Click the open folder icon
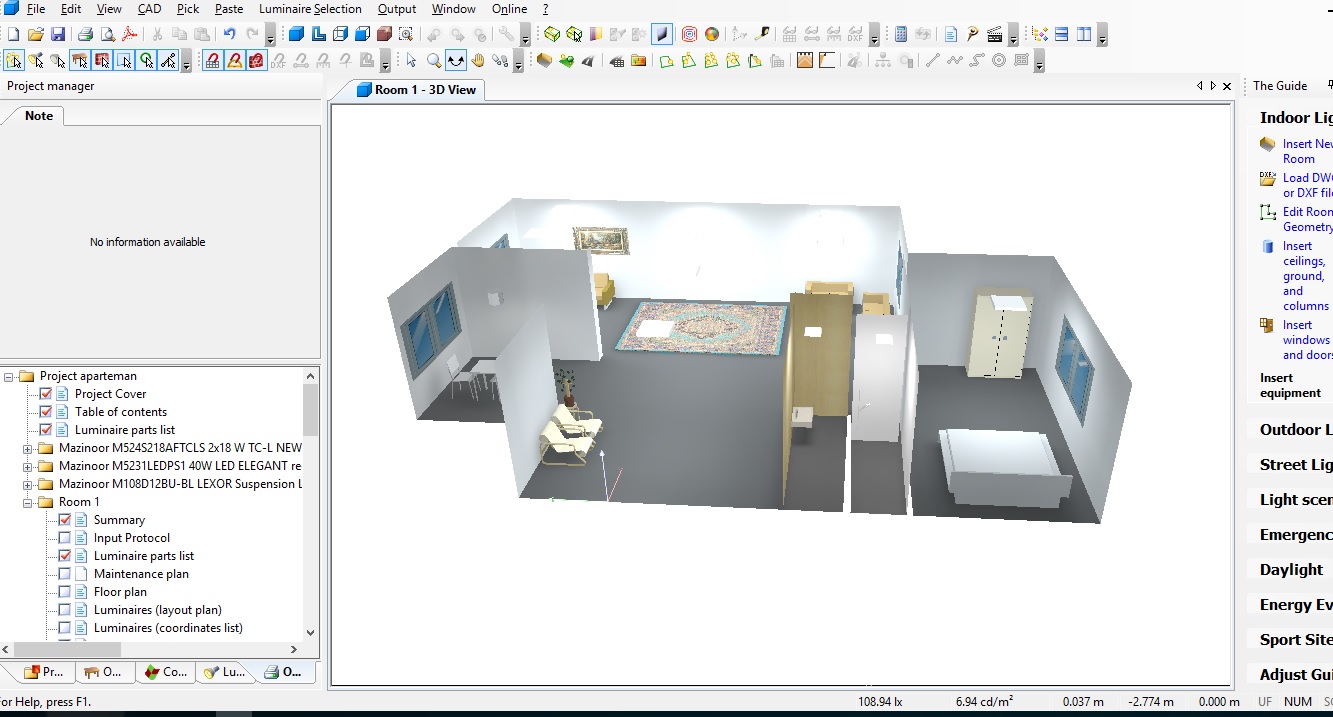The image size is (1333, 717). 35,34
